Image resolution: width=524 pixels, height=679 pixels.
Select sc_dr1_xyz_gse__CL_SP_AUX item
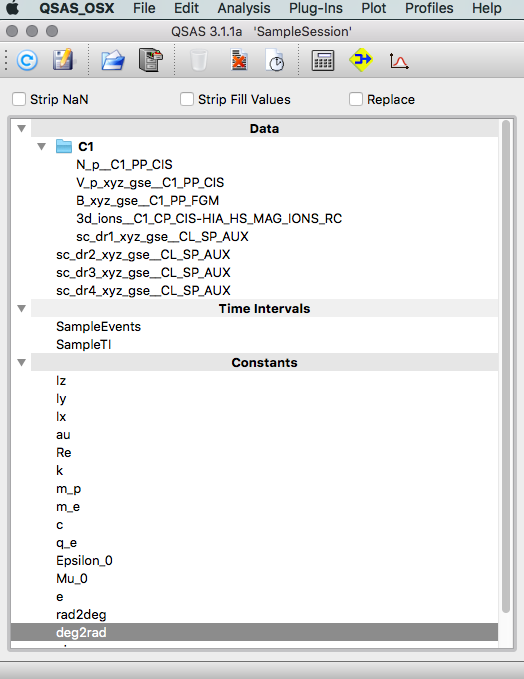click(x=162, y=237)
